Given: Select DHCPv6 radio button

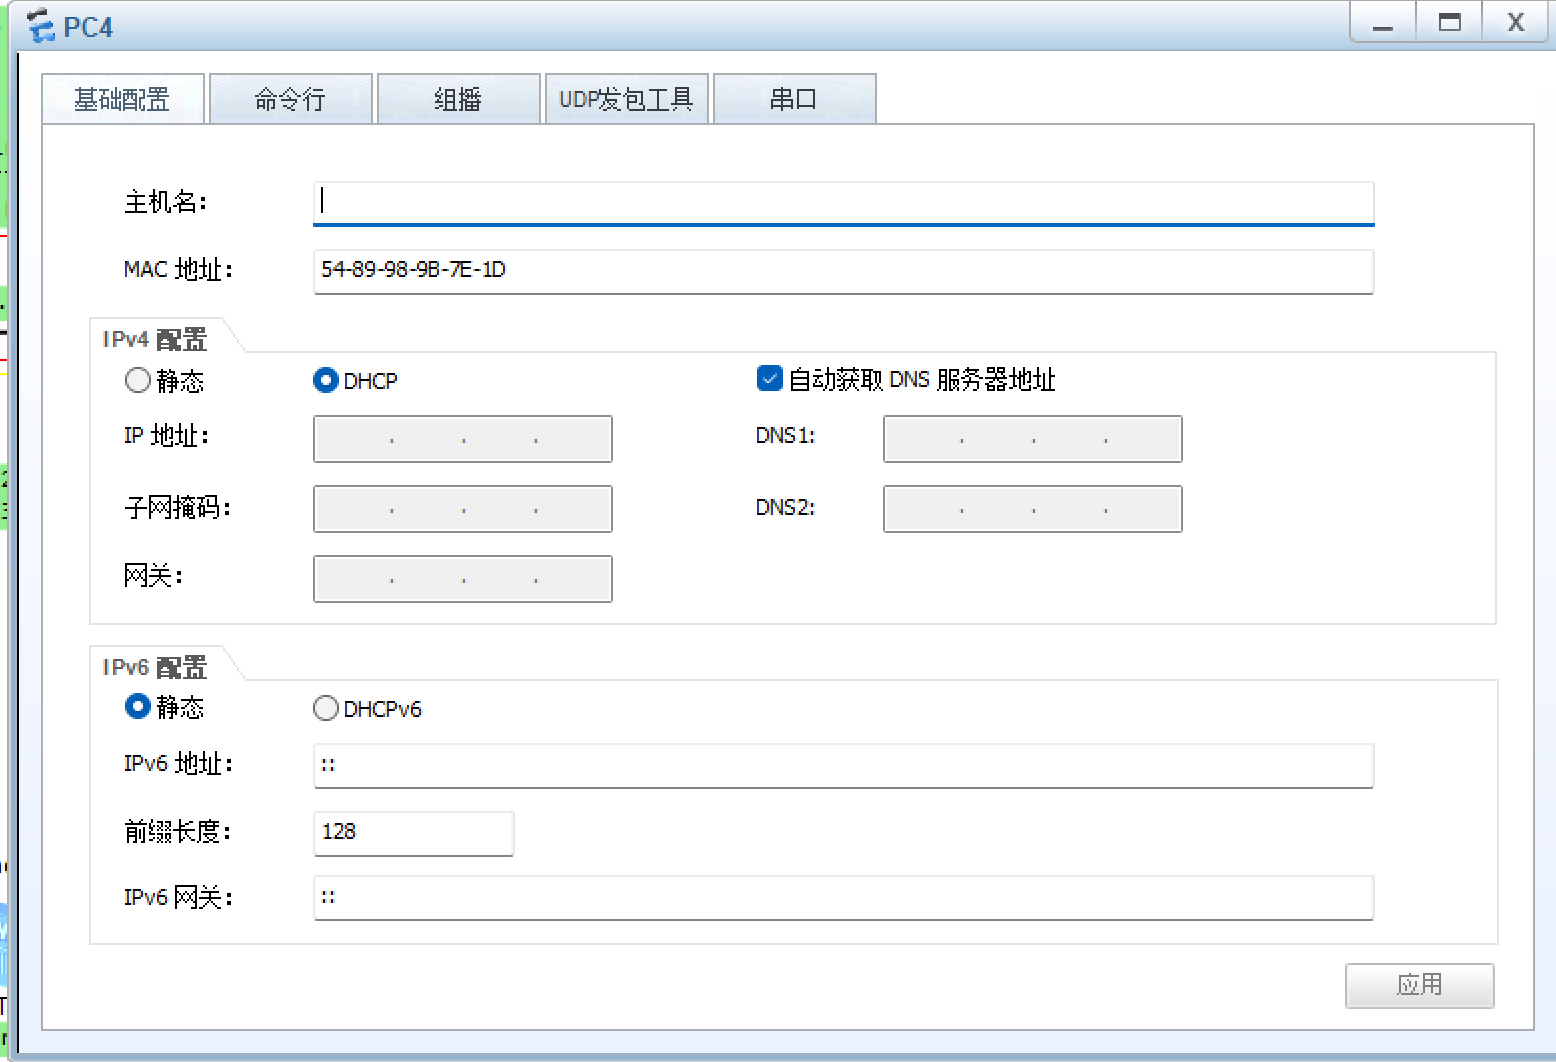Looking at the screenshot, I should 326,708.
